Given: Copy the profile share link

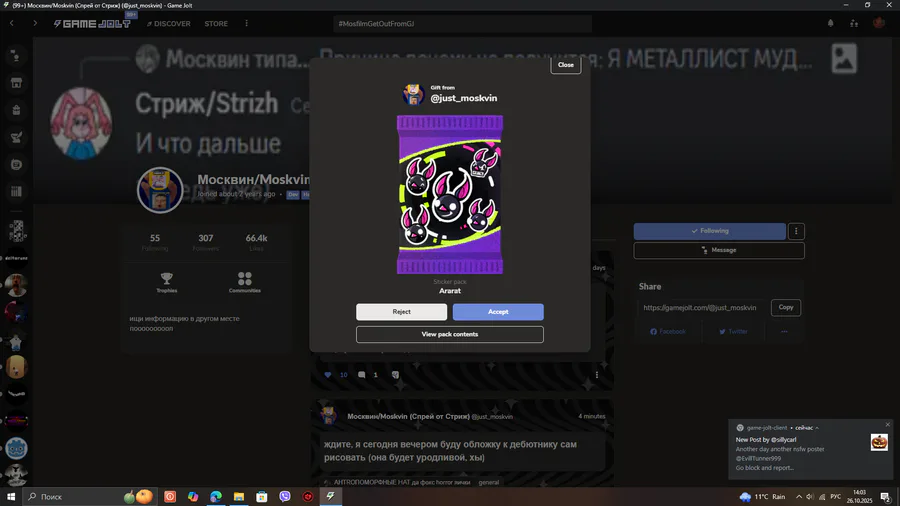Looking at the screenshot, I should click(x=786, y=308).
